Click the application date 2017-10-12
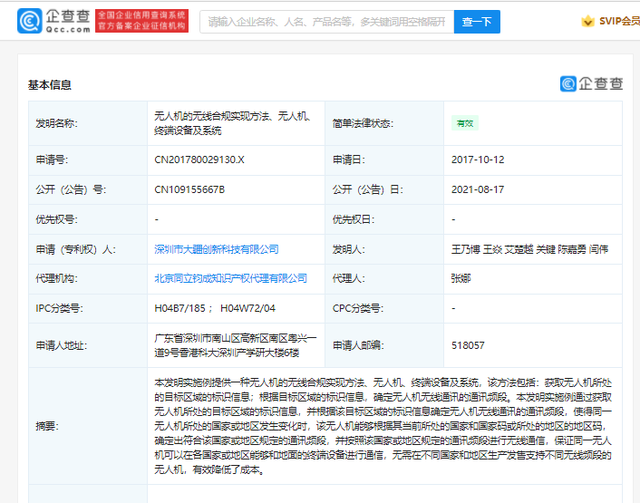This screenshot has height=503, width=640. click(x=477, y=159)
